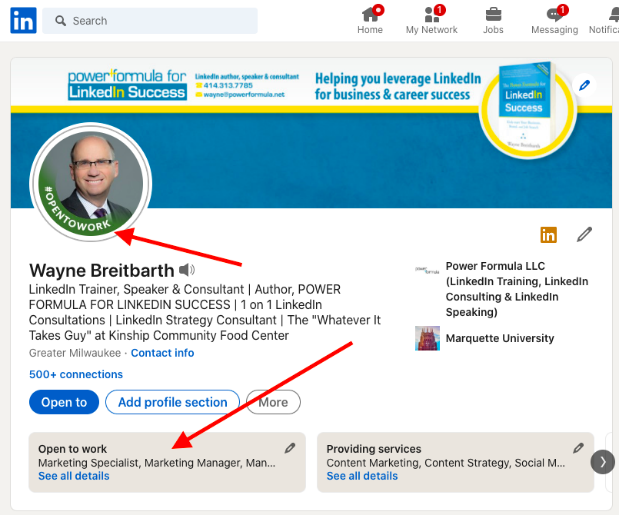This screenshot has height=515, width=619.
Task: Play name pronunciation speaker icon
Action: pos(187,270)
